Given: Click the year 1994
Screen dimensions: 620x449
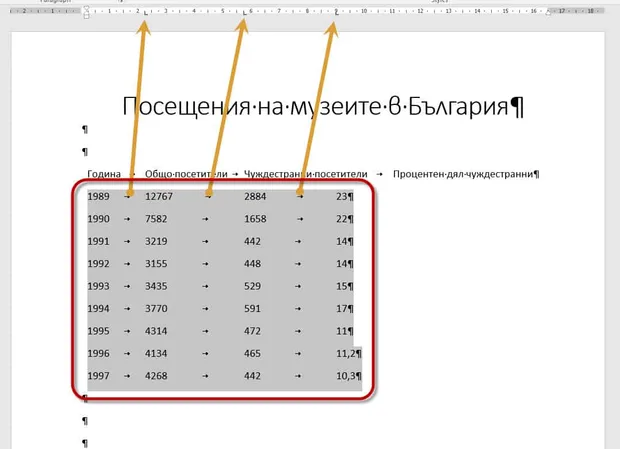Looking at the screenshot, I should [98, 309].
